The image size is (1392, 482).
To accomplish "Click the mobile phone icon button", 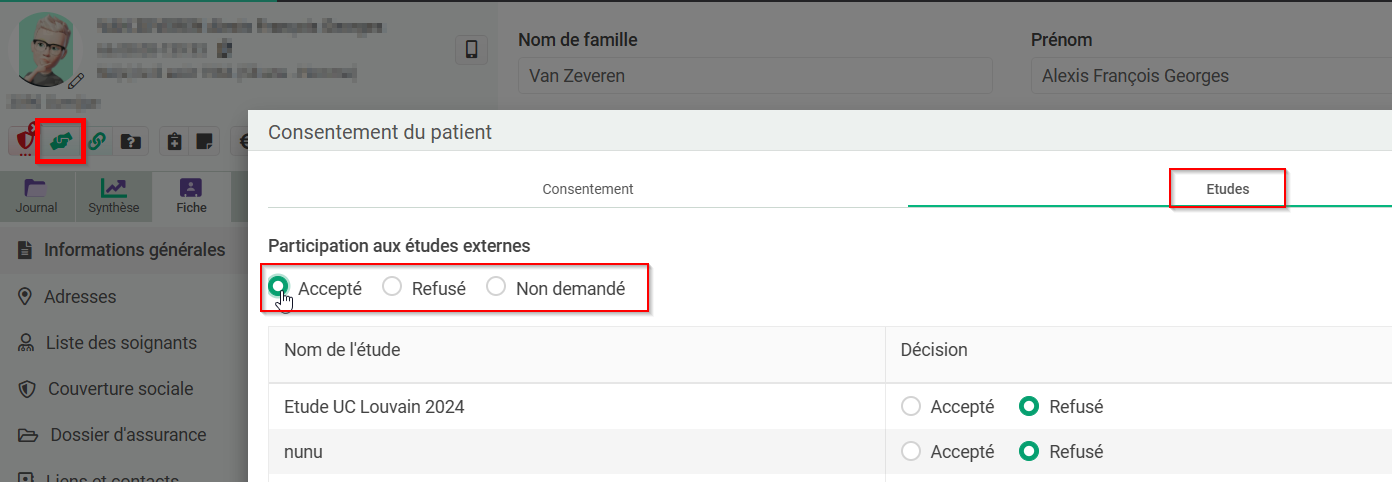I will (471, 49).
